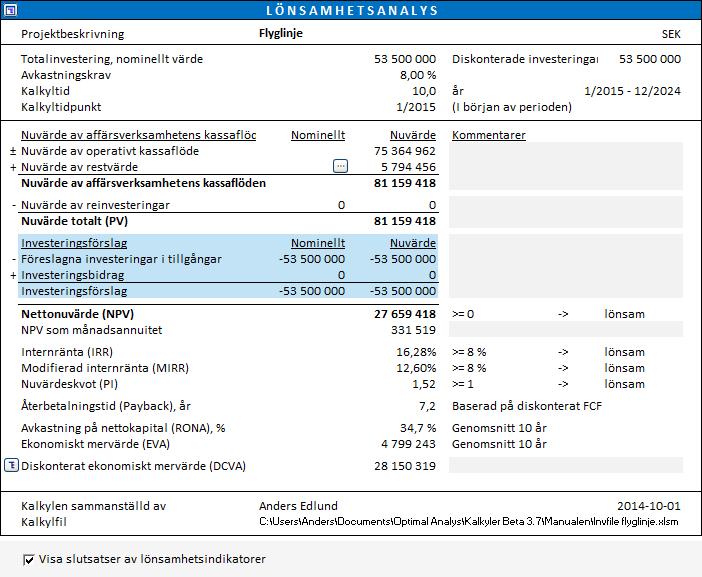Viewport: 702px width, 577px height.
Task: Select the project name Flyglinje
Action: point(281,34)
